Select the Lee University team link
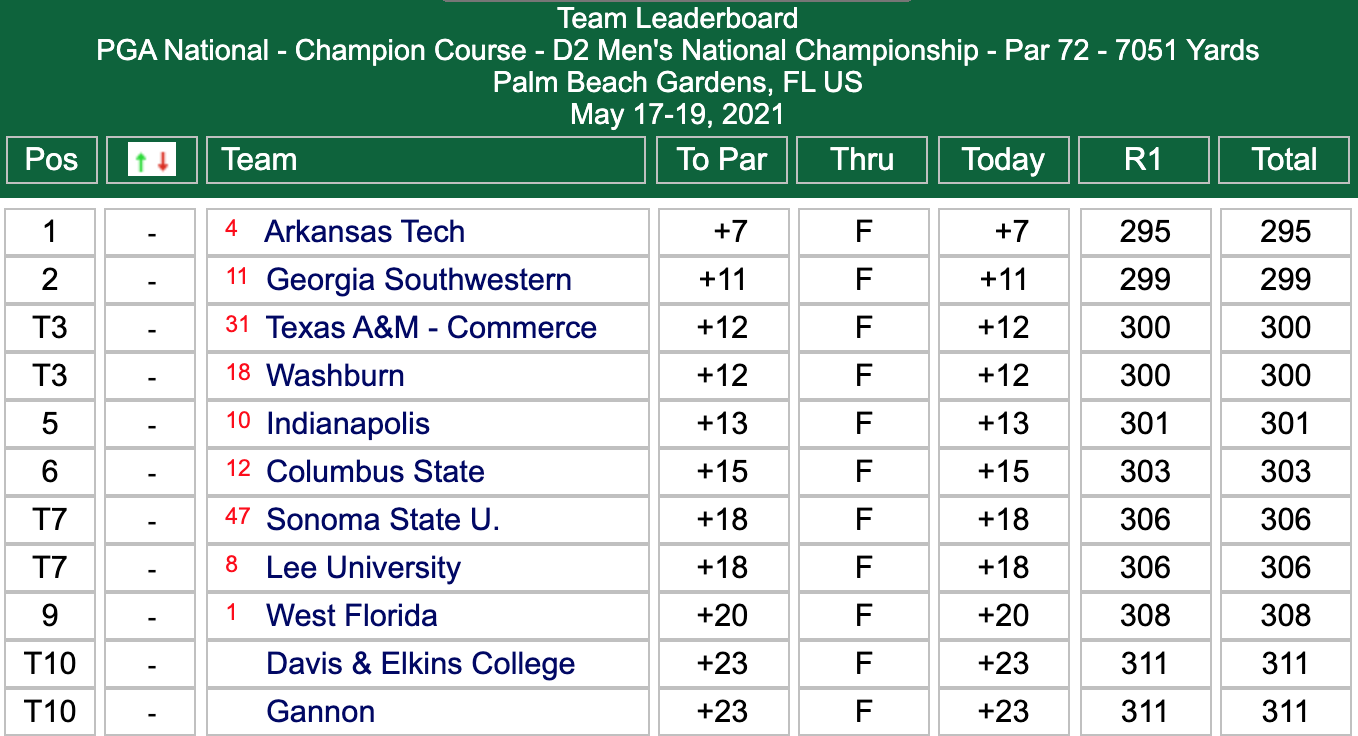This screenshot has height=736, width=1358. 361,567
